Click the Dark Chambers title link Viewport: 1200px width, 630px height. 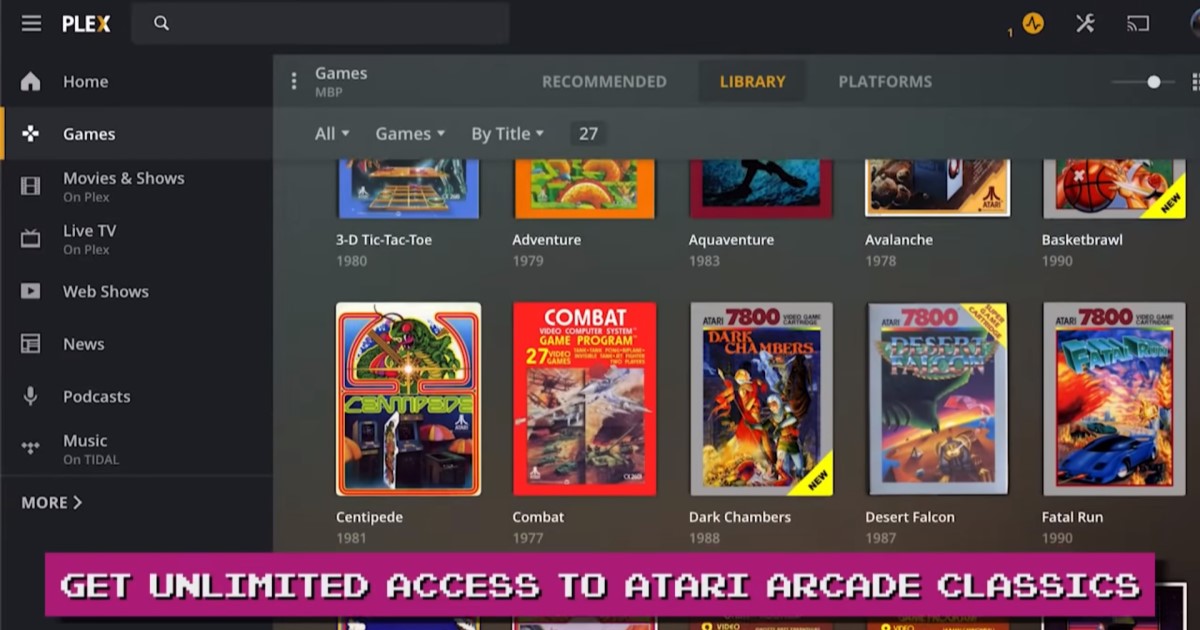coord(740,517)
